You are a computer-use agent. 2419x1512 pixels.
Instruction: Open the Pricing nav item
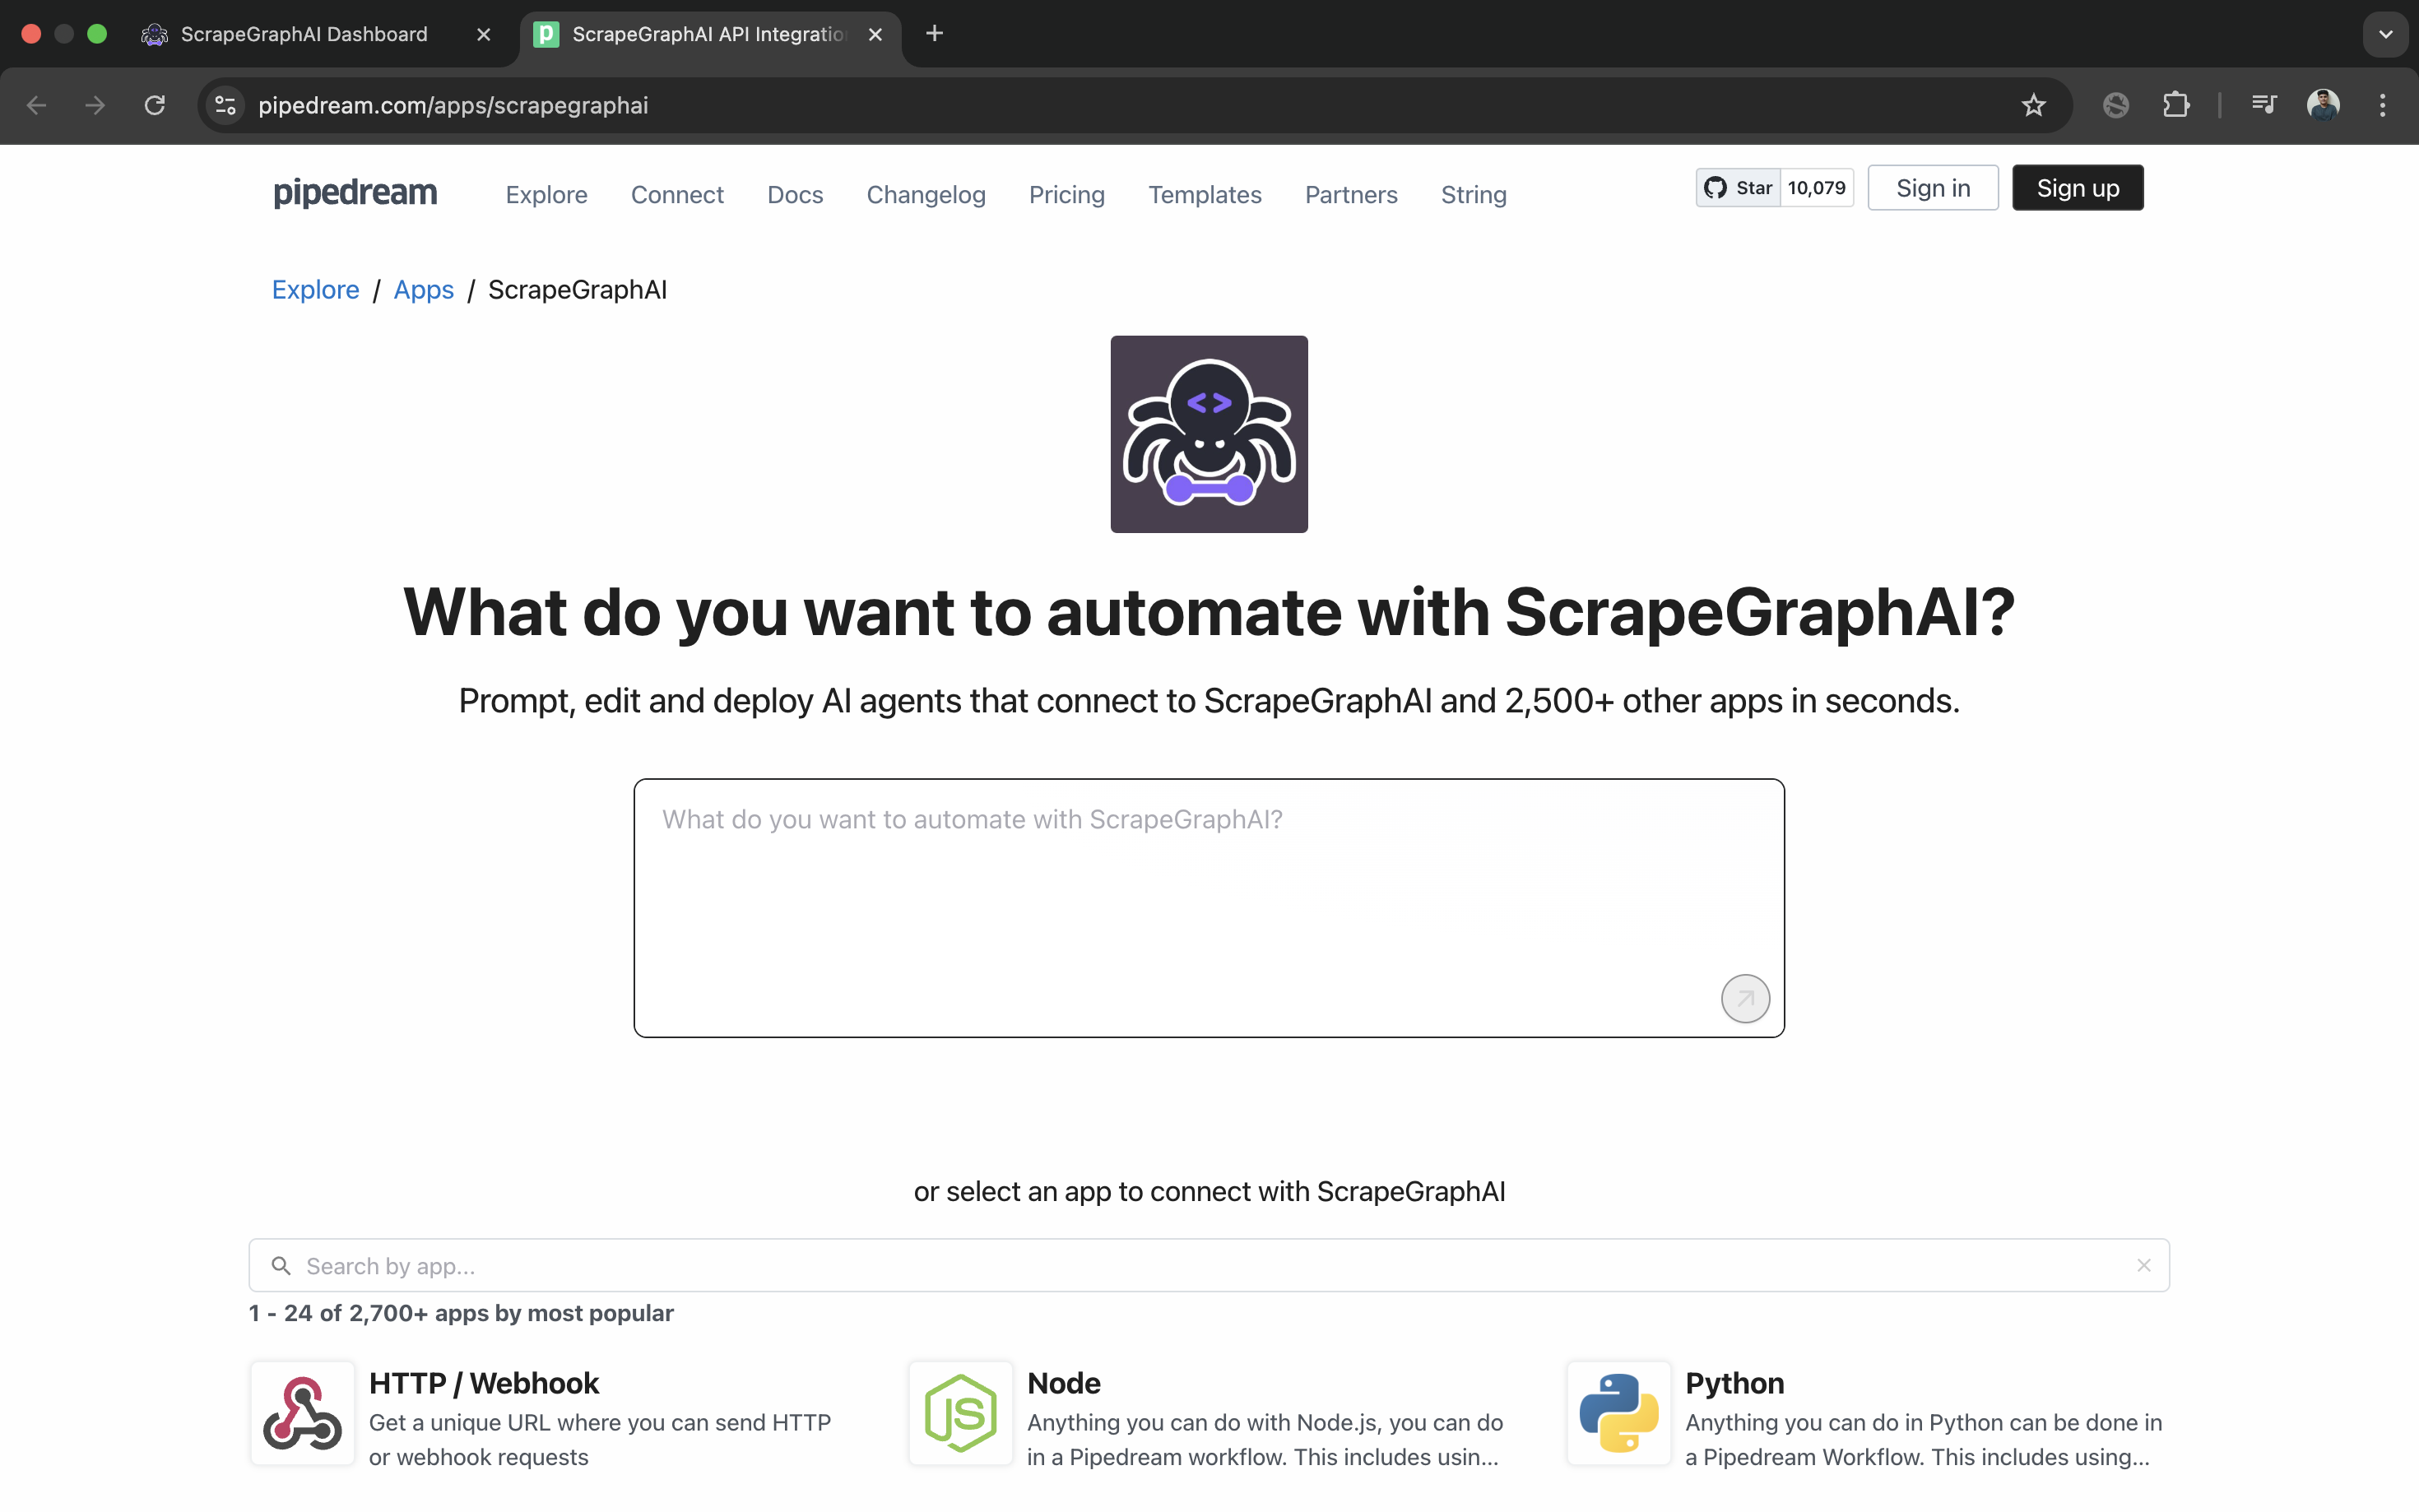[1067, 194]
